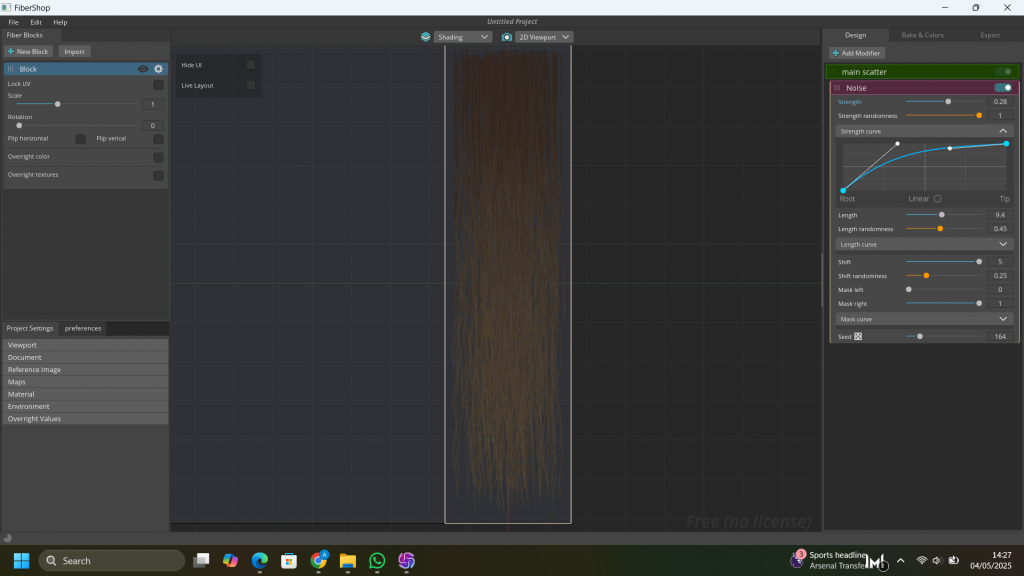Open the Edit menu
The image size is (1024, 576).
point(36,22)
